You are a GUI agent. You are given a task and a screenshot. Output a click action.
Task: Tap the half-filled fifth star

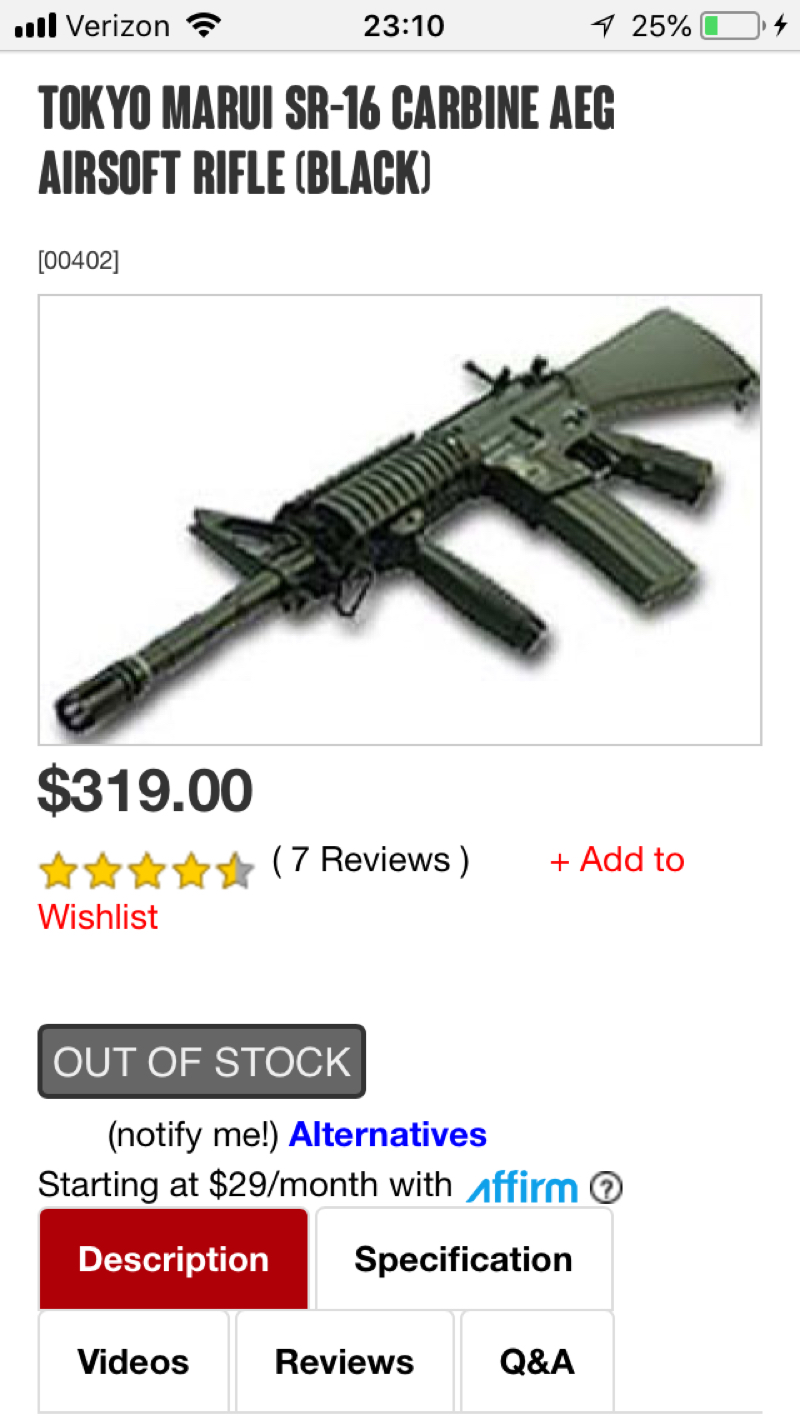point(235,871)
